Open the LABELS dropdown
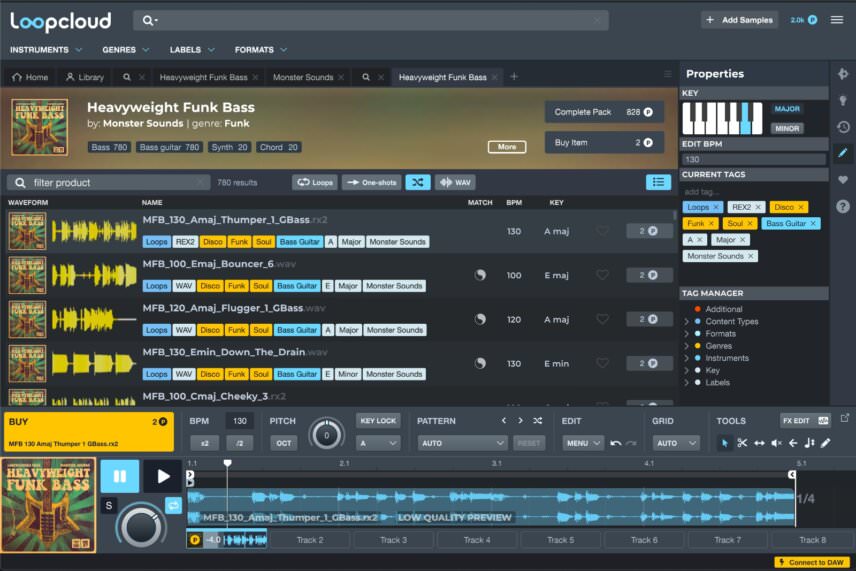This screenshot has width=856, height=571. 192,50
